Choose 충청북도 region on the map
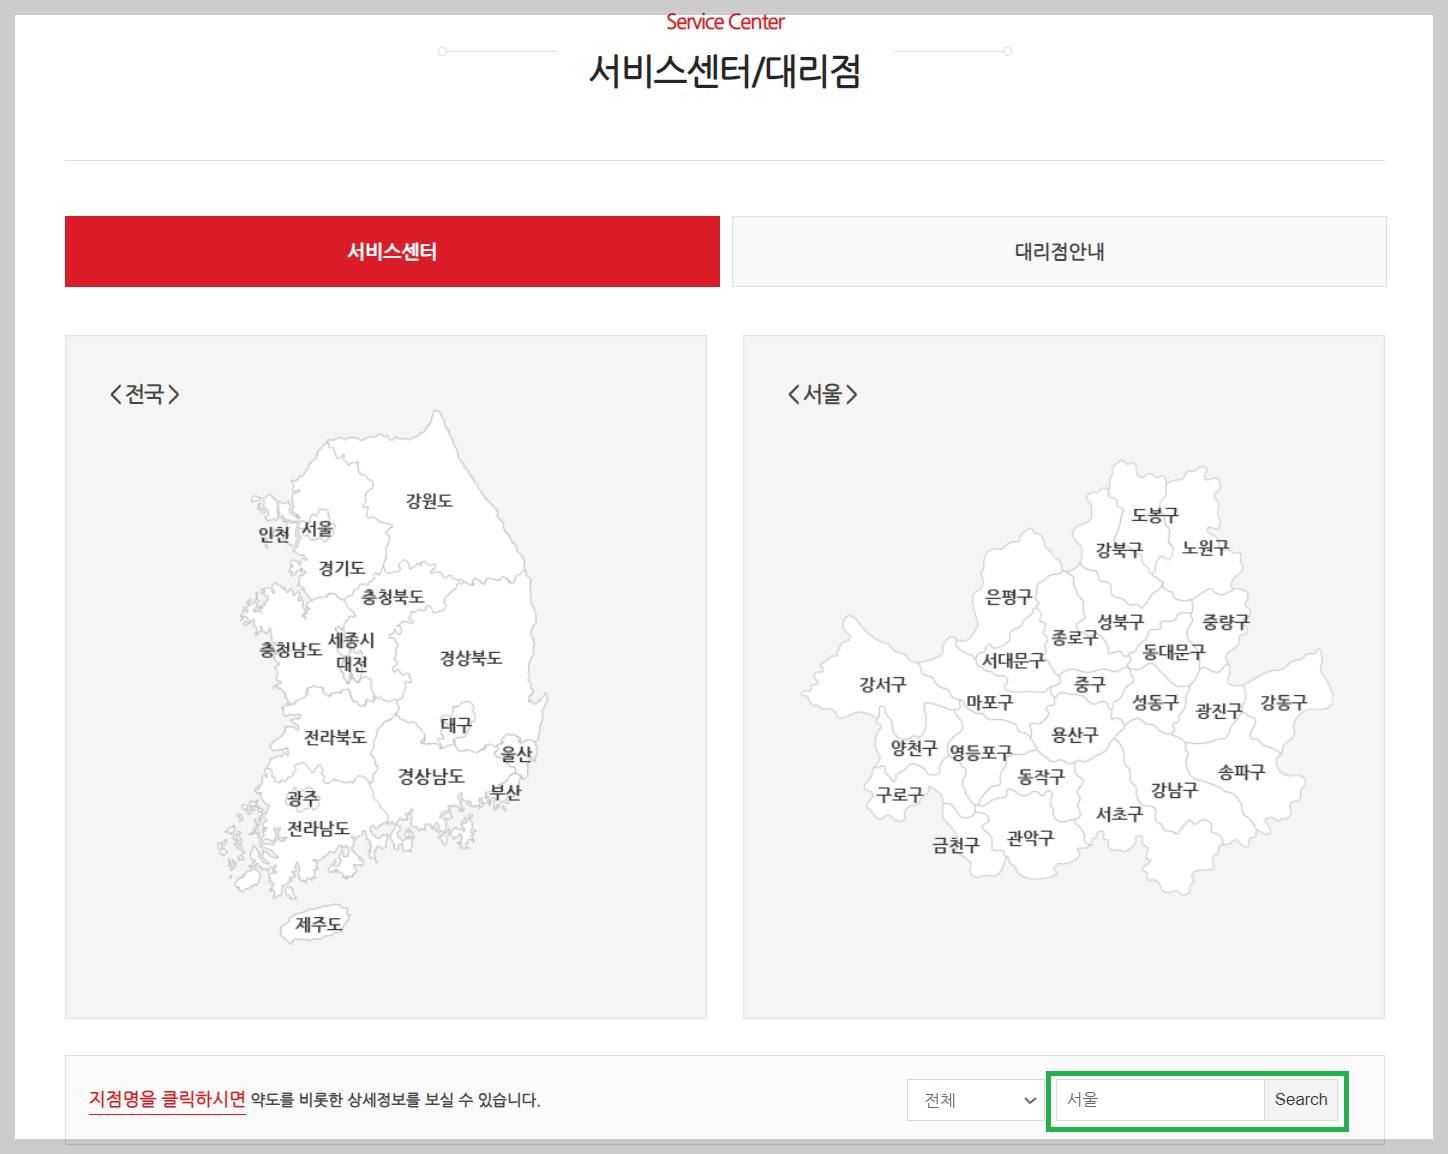This screenshot has width=1448, height=1154. click(x=393, y=597)
